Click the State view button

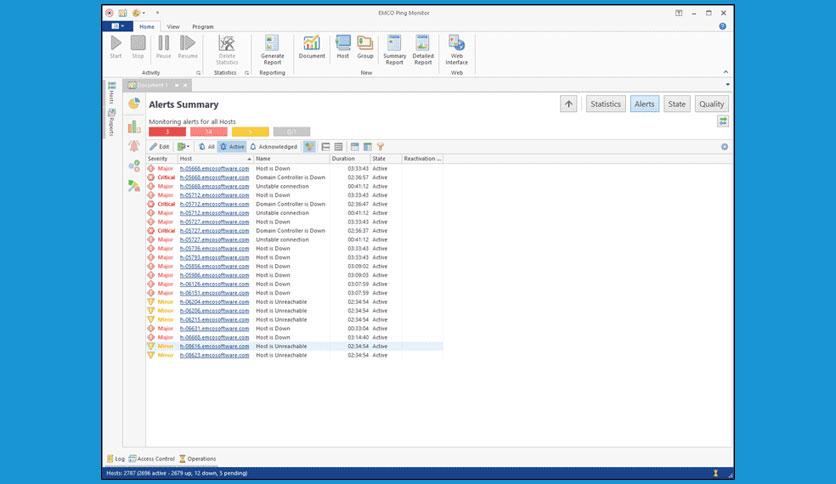click(677, 104)
